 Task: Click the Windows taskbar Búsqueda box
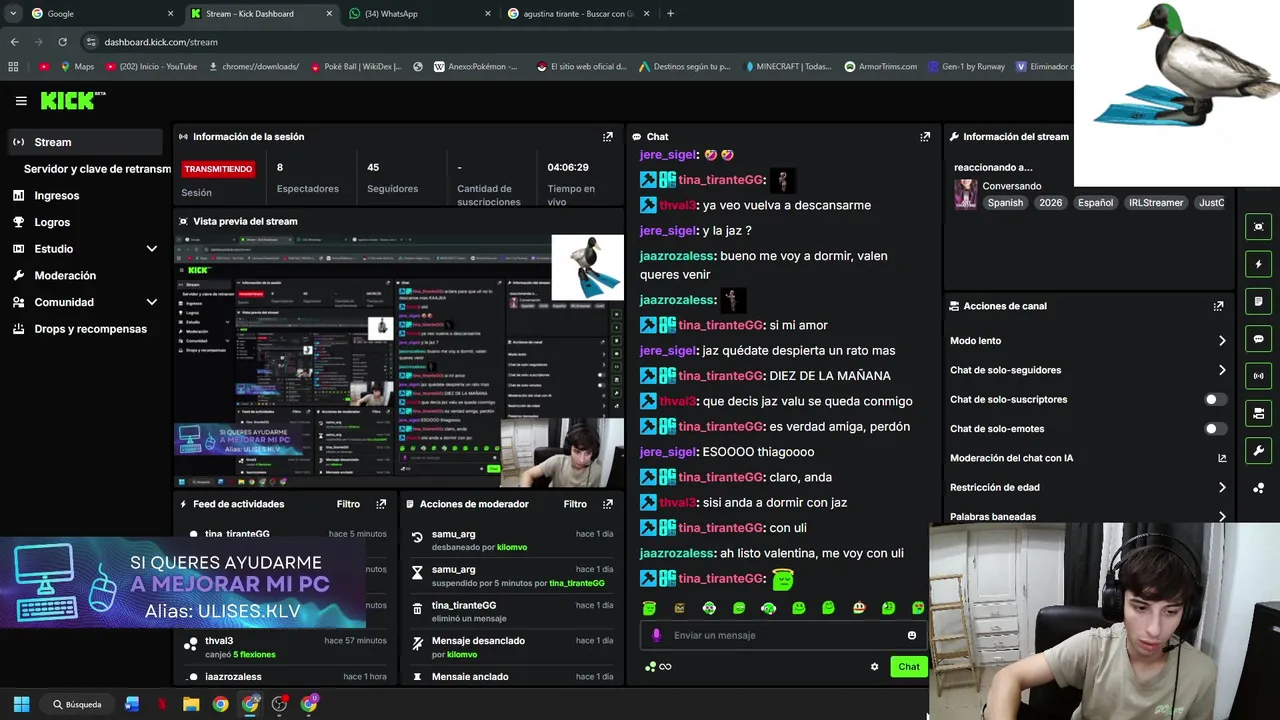(79, 704)
